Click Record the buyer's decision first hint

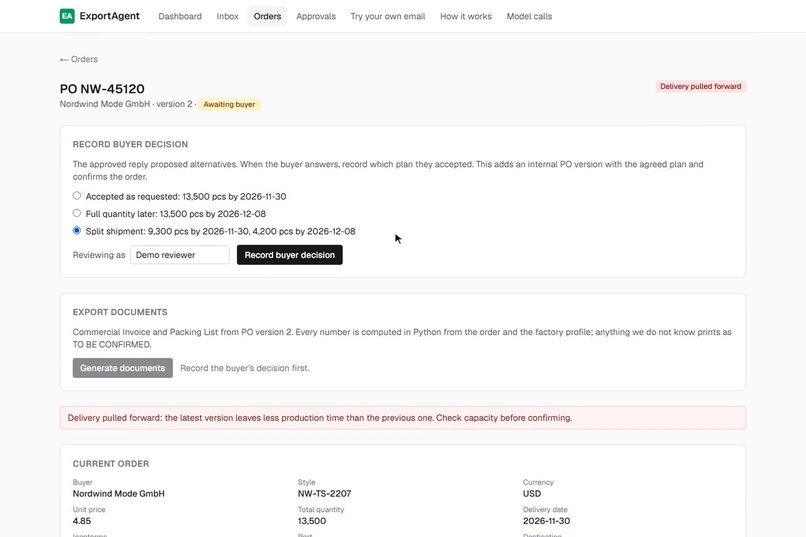[245, 368]
